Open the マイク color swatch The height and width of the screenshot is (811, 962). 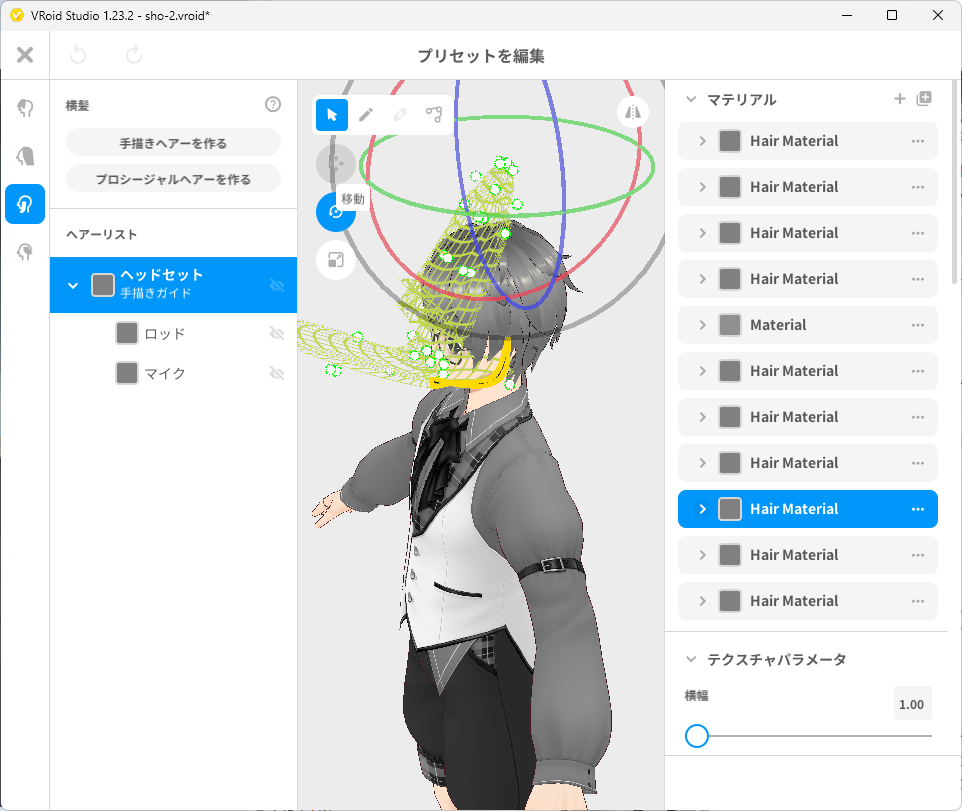(127, 372)
